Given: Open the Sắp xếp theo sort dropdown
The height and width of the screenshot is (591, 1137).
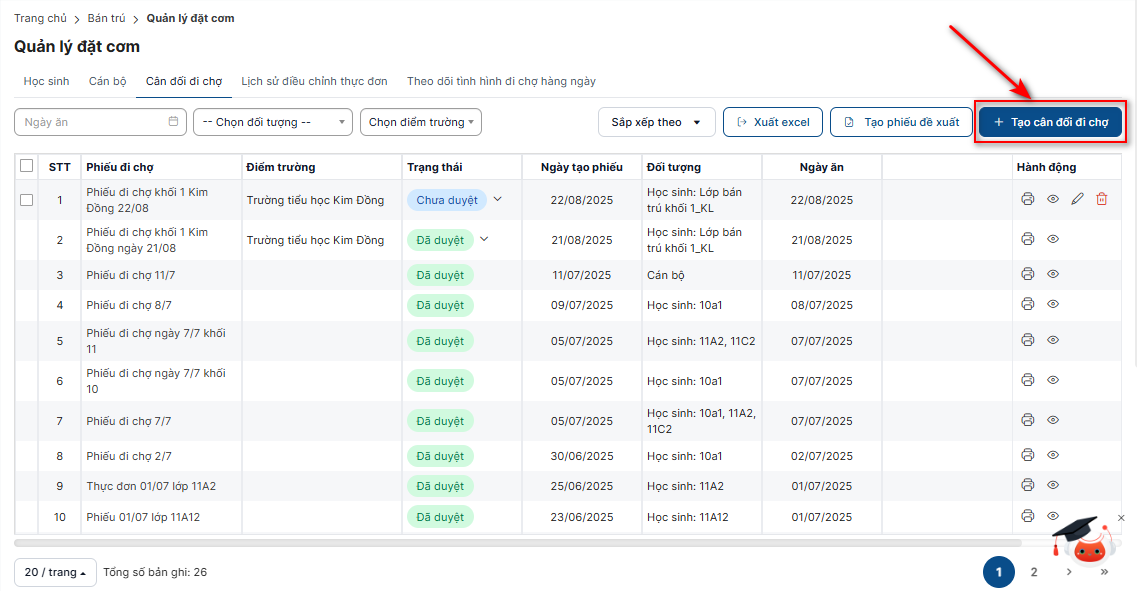Looking at the screenshot, I should pos(656,122).
